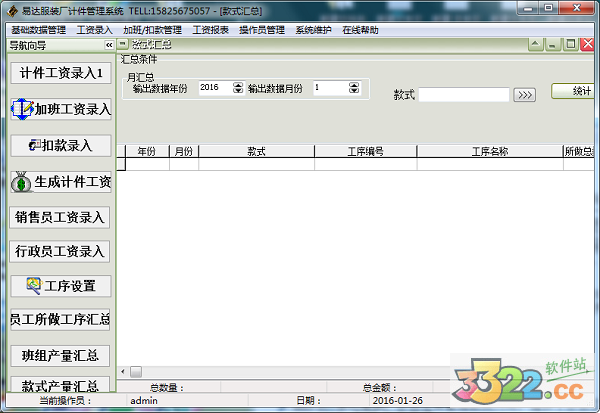Click the 工序名称 column header
600x413 pixels.
(490, 152)
